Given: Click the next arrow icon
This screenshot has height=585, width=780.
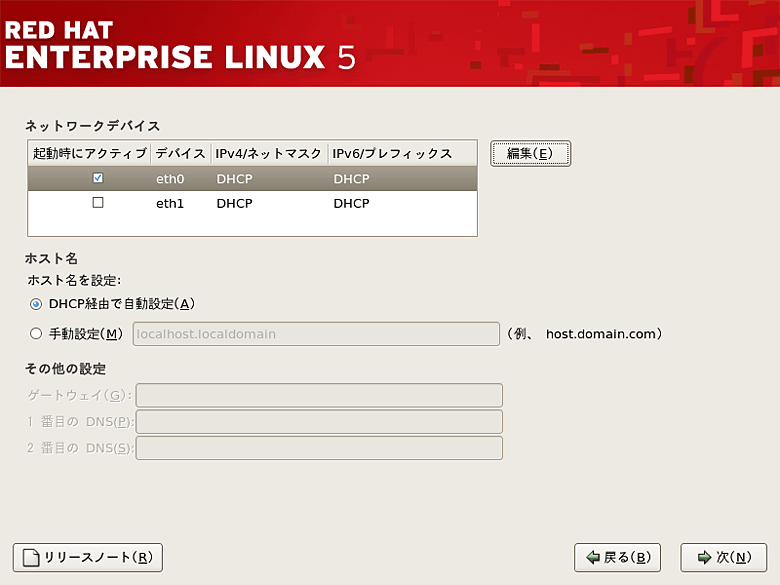Looking at the screenshot, I should click(704, 557).
